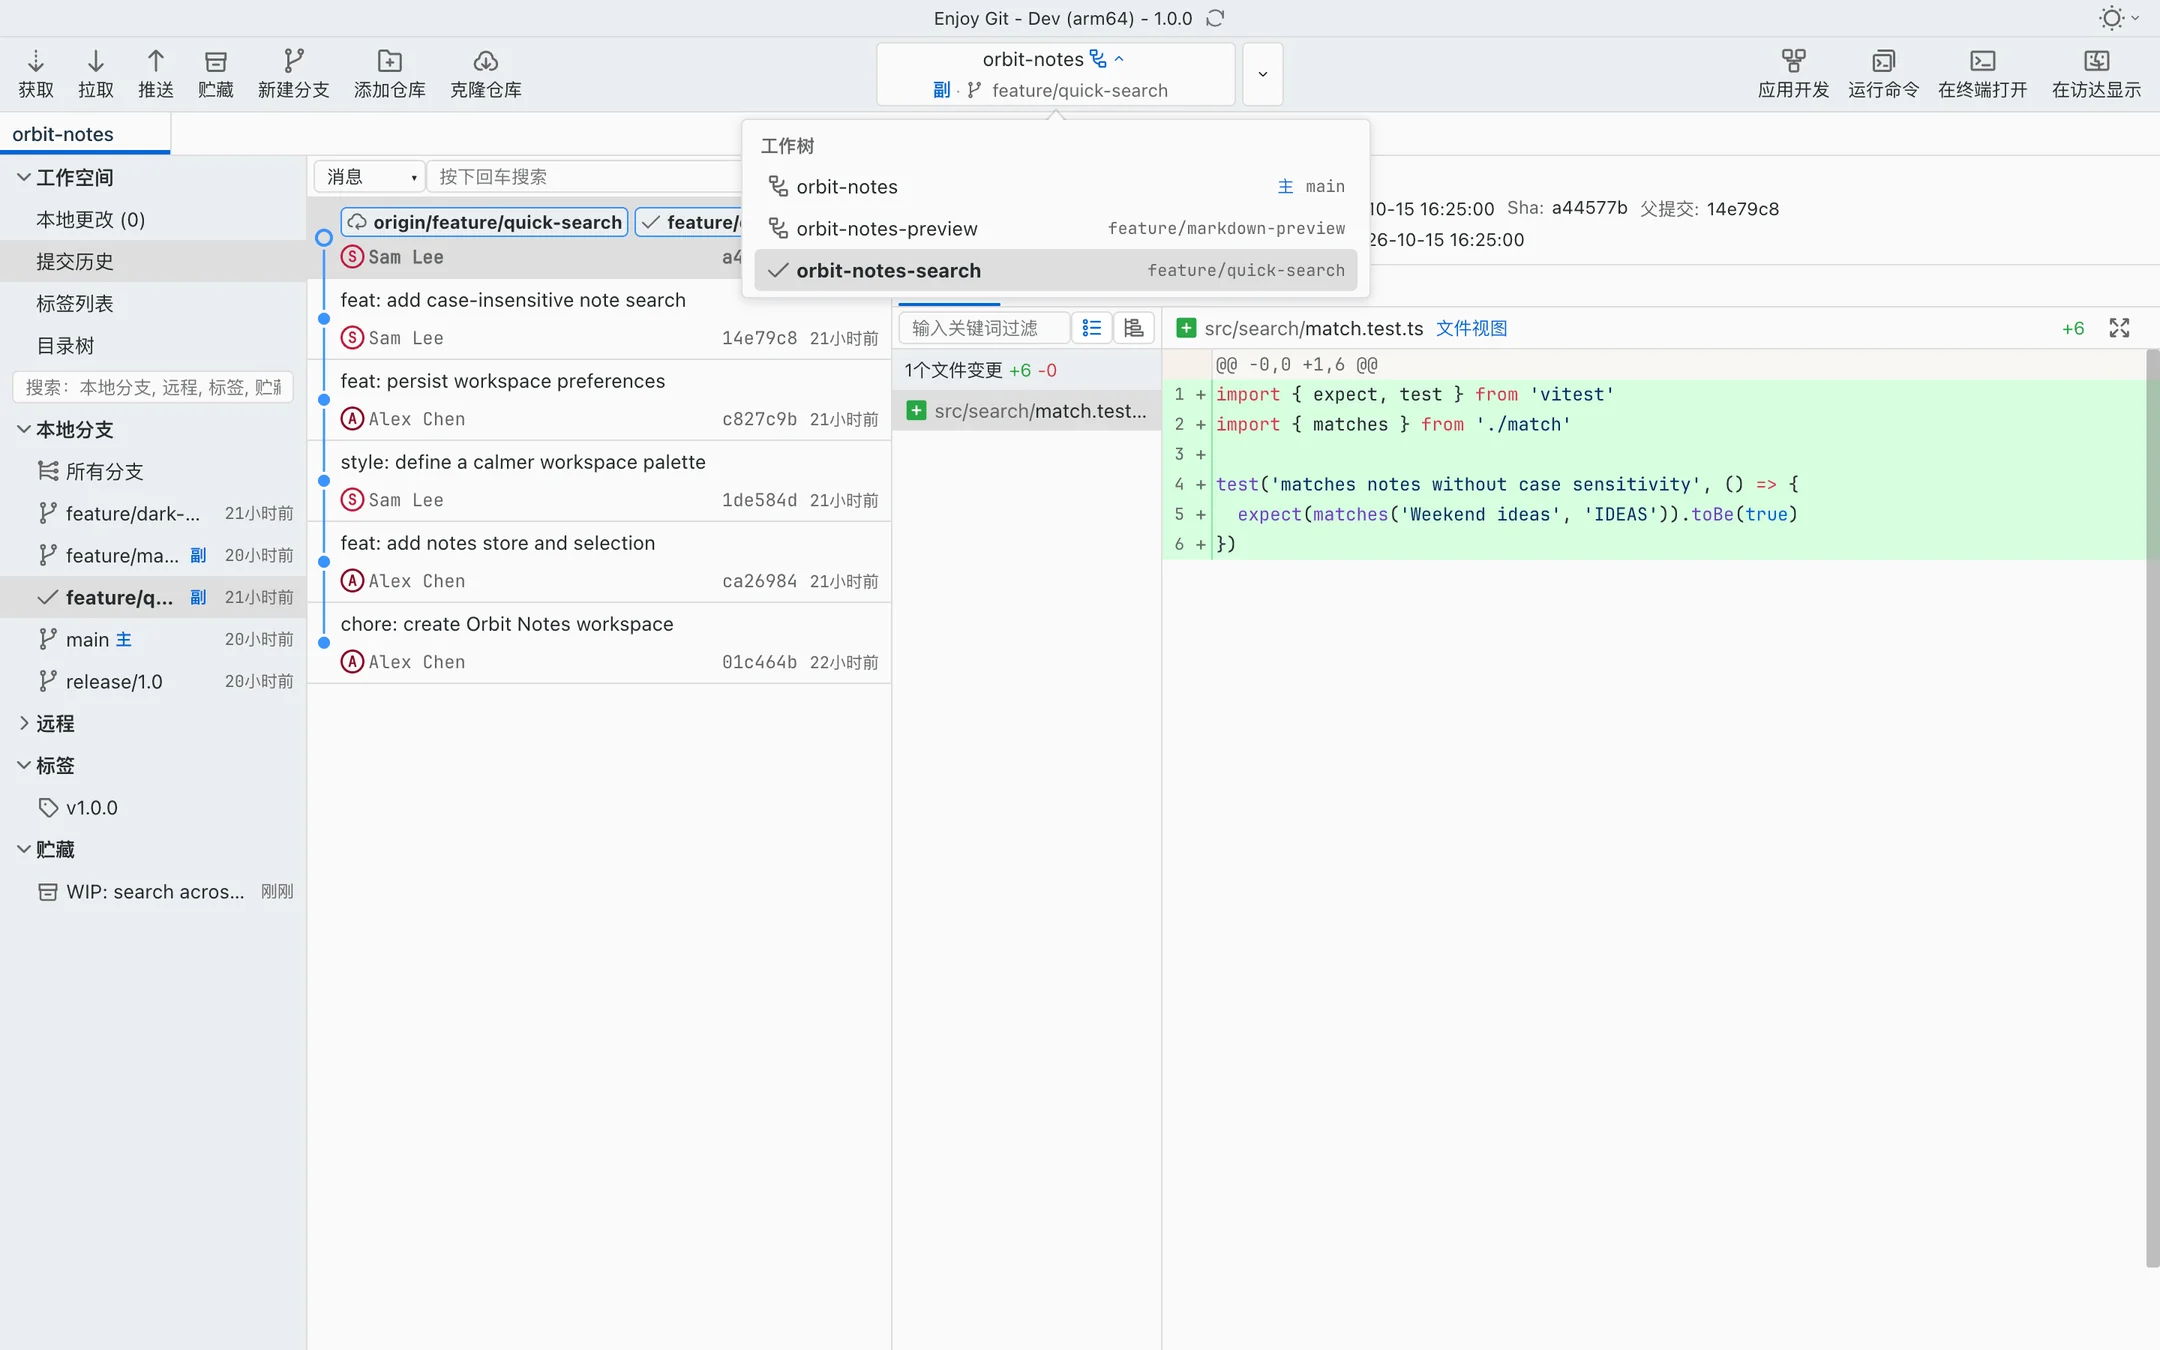Select orbit-notes-preview worktree from list
Screen dimensions: 2160x1350
[x=1055, y=228]
